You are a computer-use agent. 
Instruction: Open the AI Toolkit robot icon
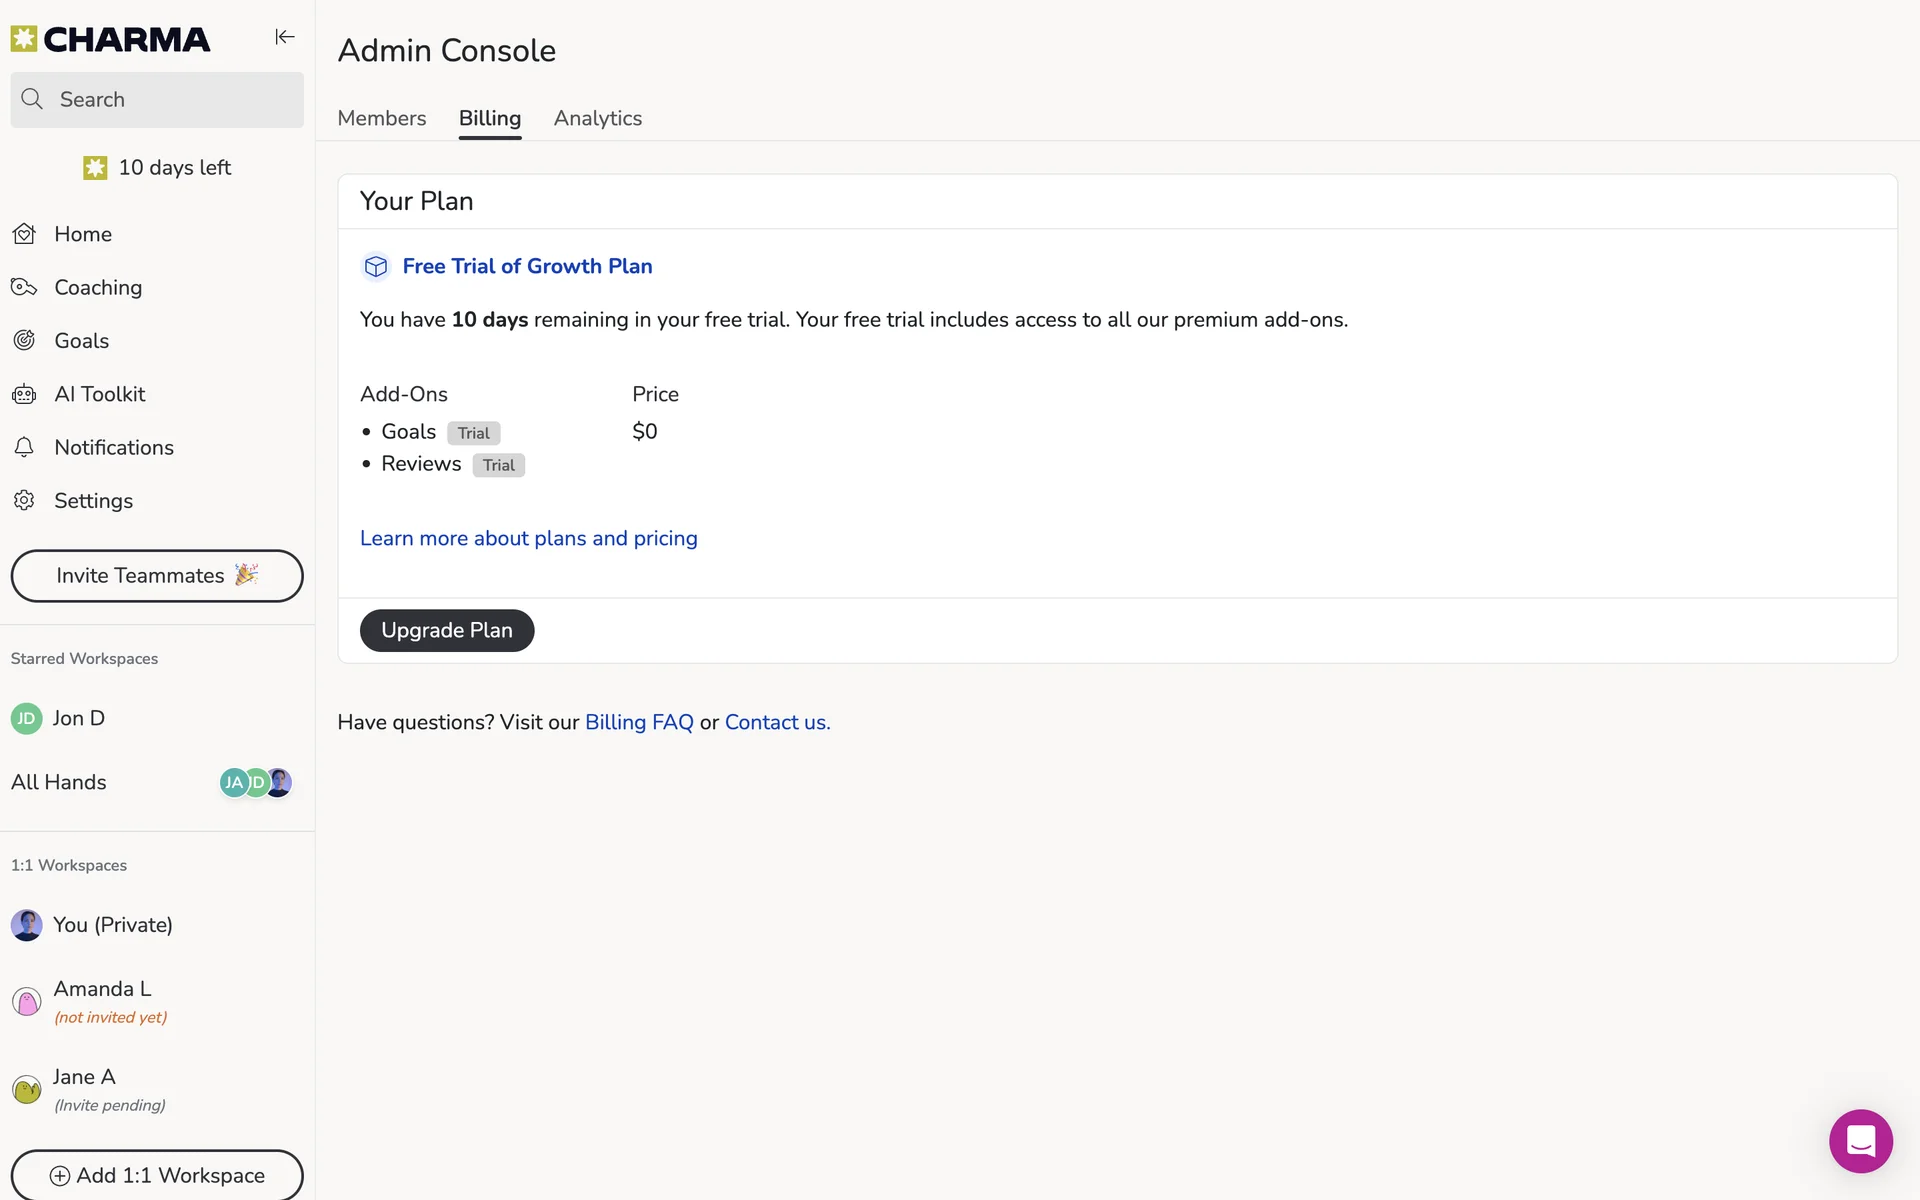(25, 394)
